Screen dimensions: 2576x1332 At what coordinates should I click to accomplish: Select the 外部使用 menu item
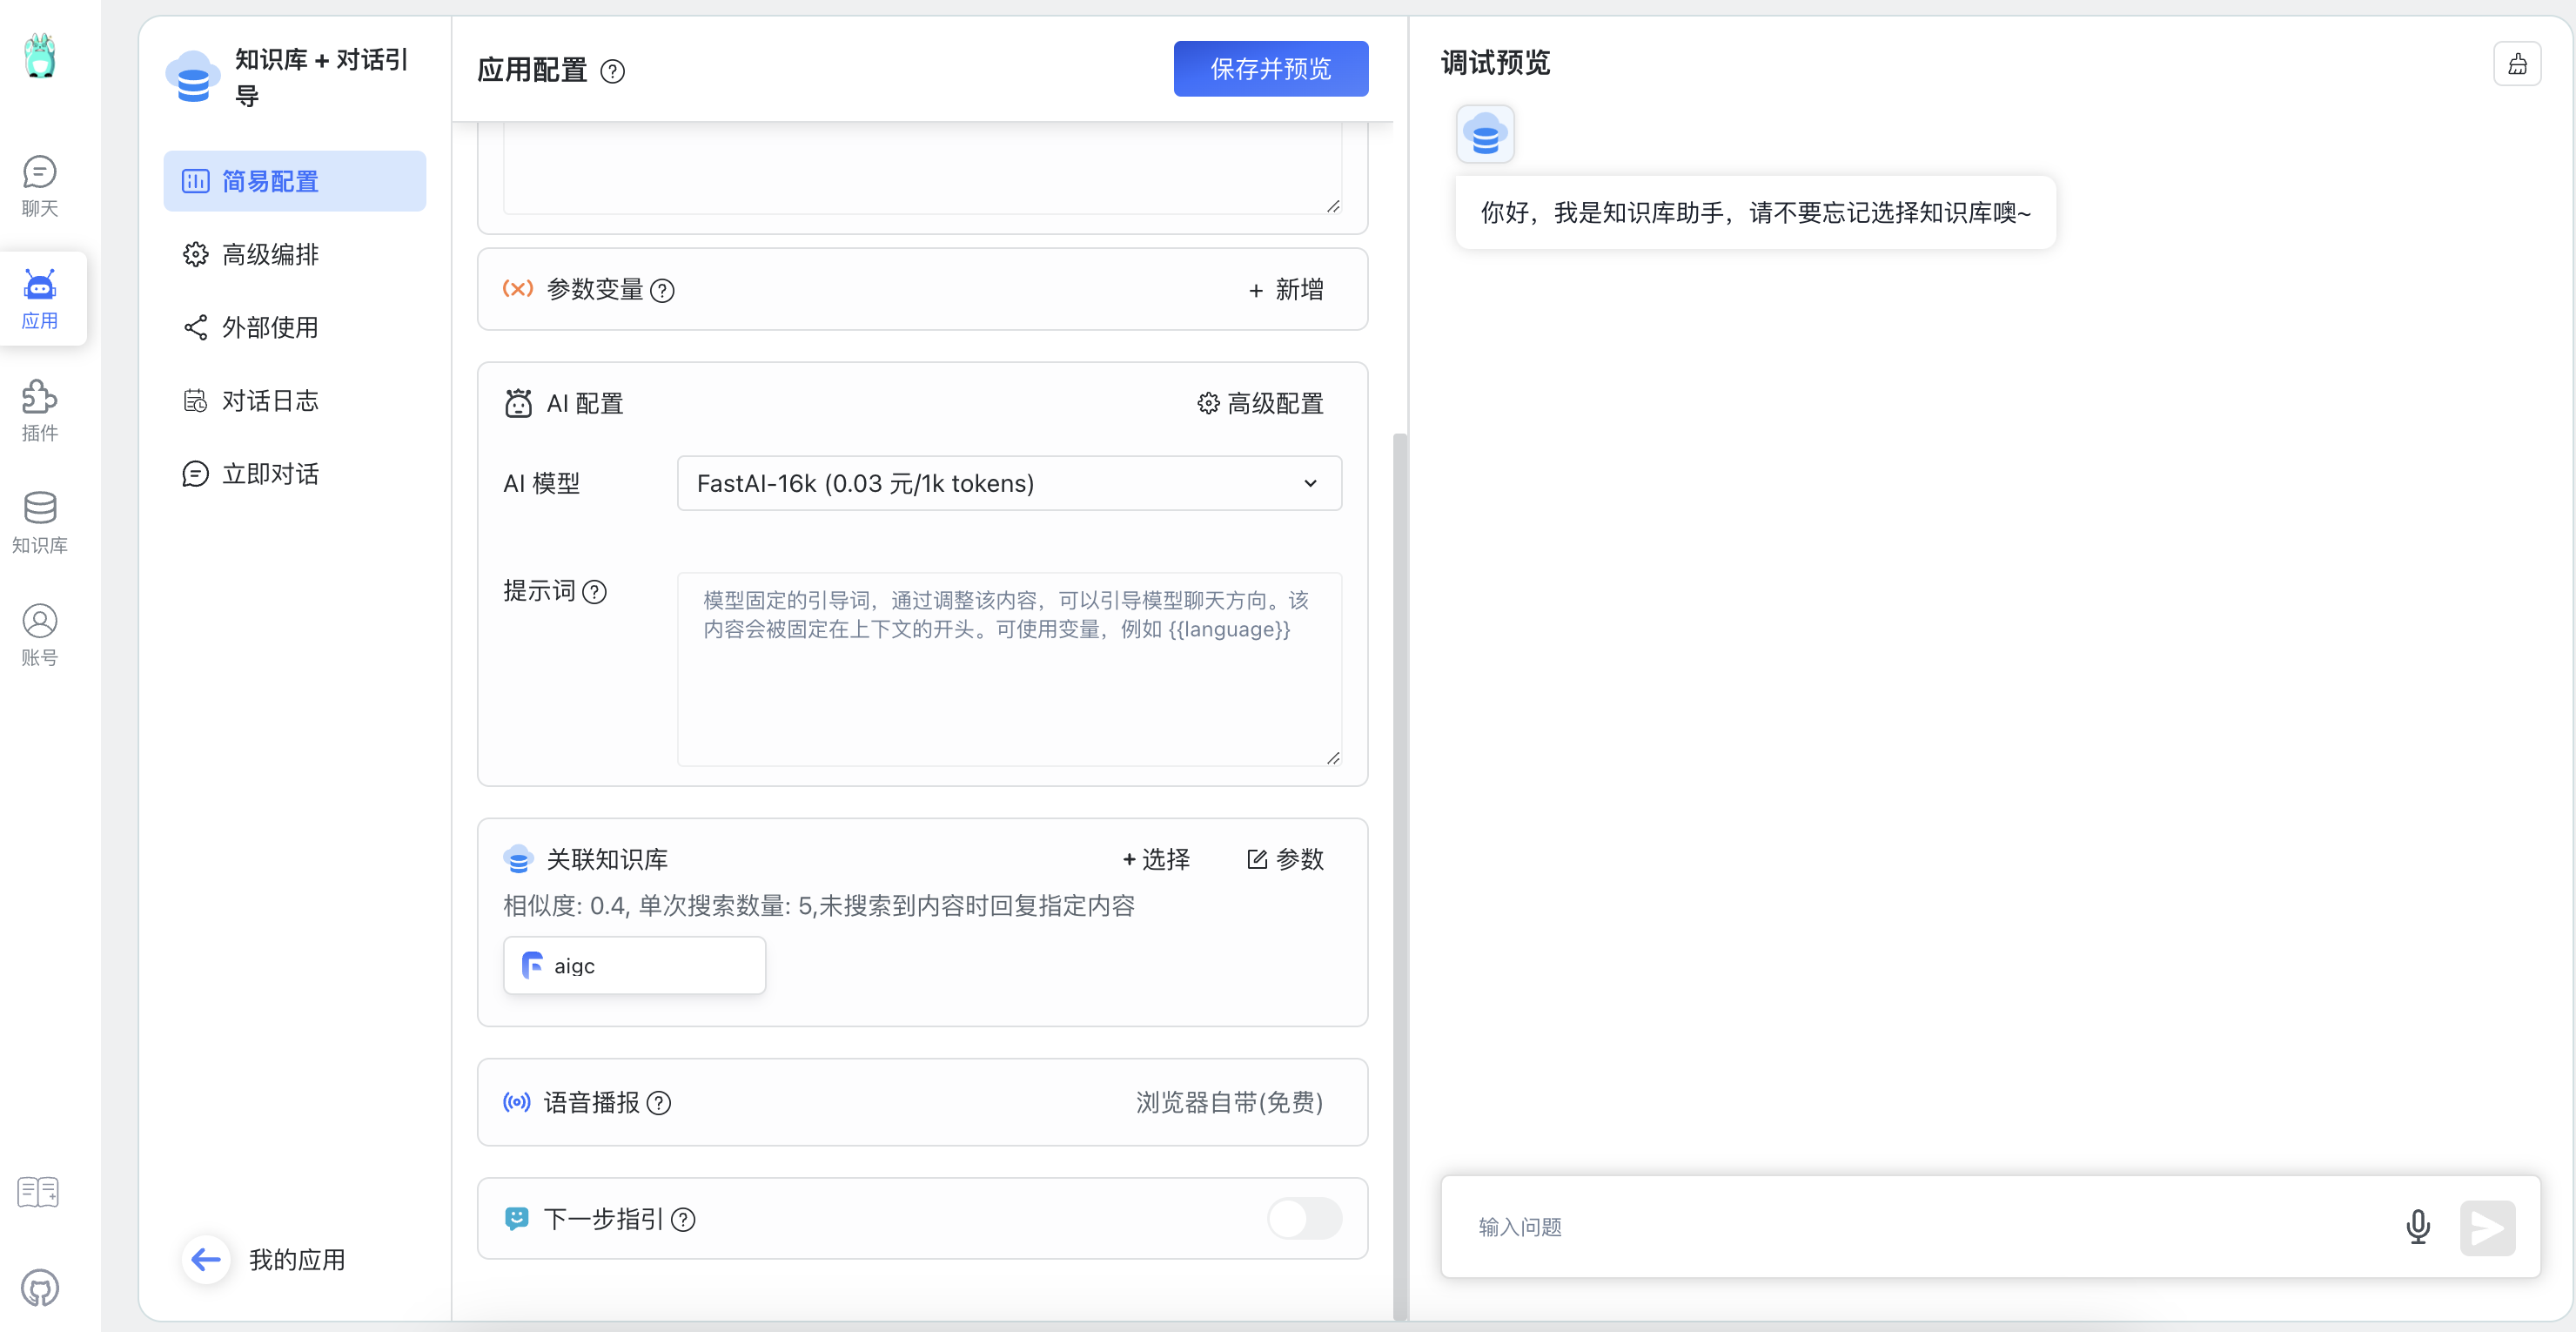294,327
